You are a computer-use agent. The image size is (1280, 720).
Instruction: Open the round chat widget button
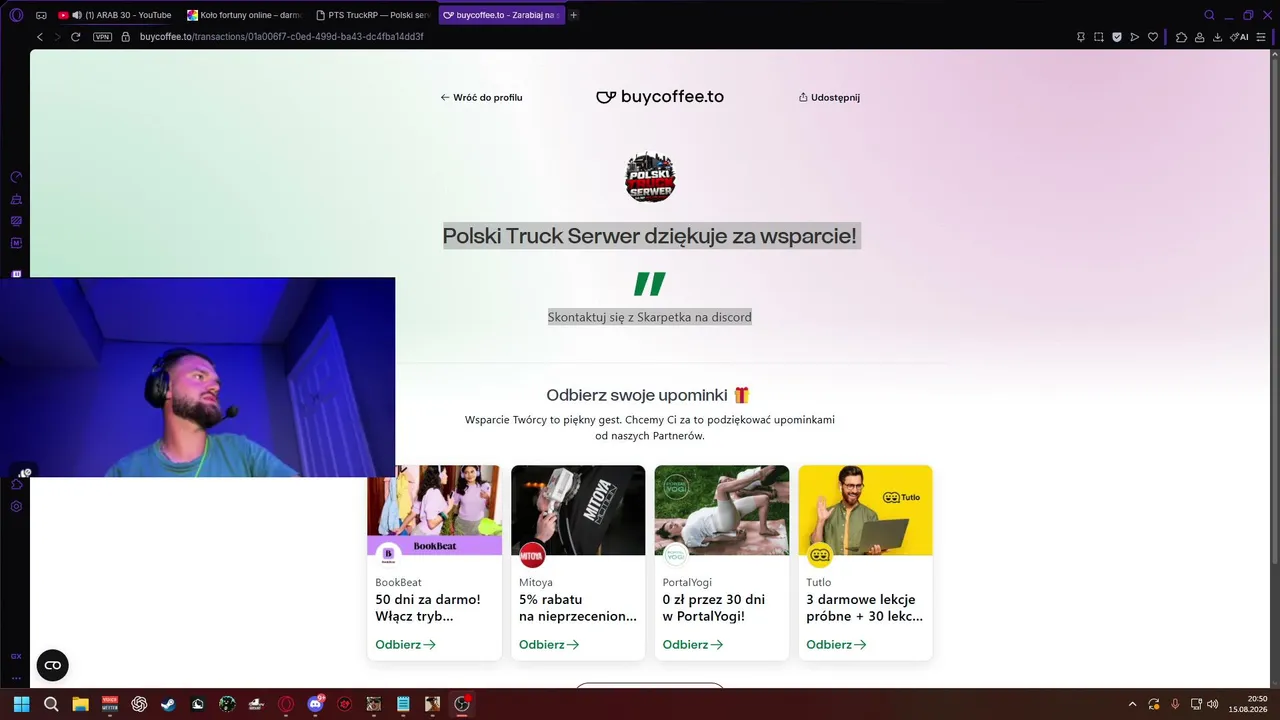[x=53, y=665]
